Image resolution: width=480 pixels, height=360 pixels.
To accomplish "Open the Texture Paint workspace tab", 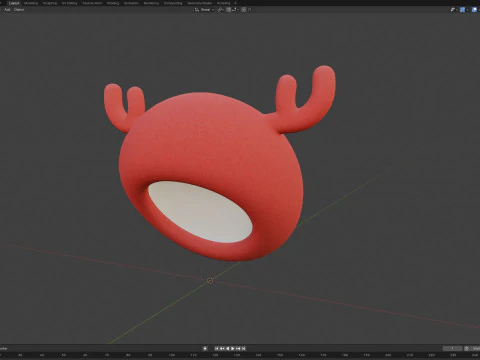I will pyautogui.click(x=92, y=3).
